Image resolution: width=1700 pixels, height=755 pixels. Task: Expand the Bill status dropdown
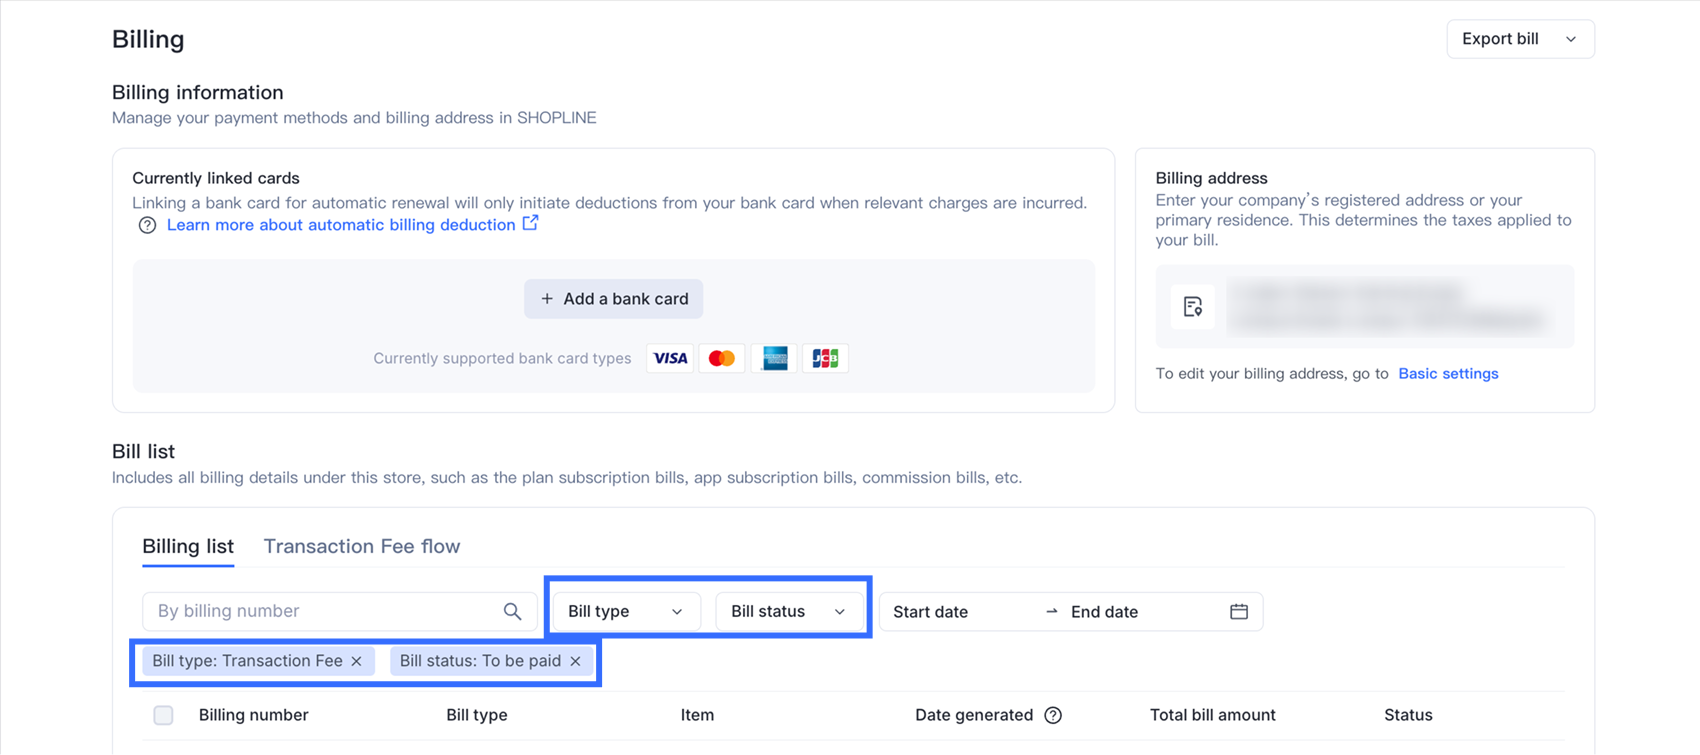[788, 611]
